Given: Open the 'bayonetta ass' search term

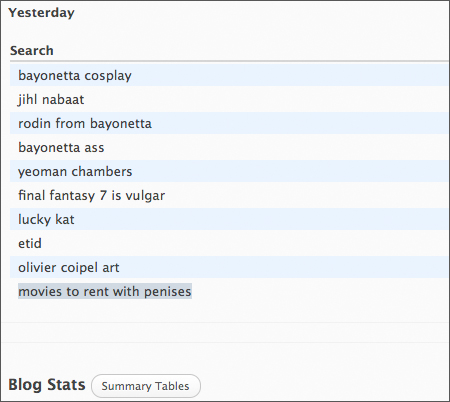Looking at the screenshot, I should (61, 148).
